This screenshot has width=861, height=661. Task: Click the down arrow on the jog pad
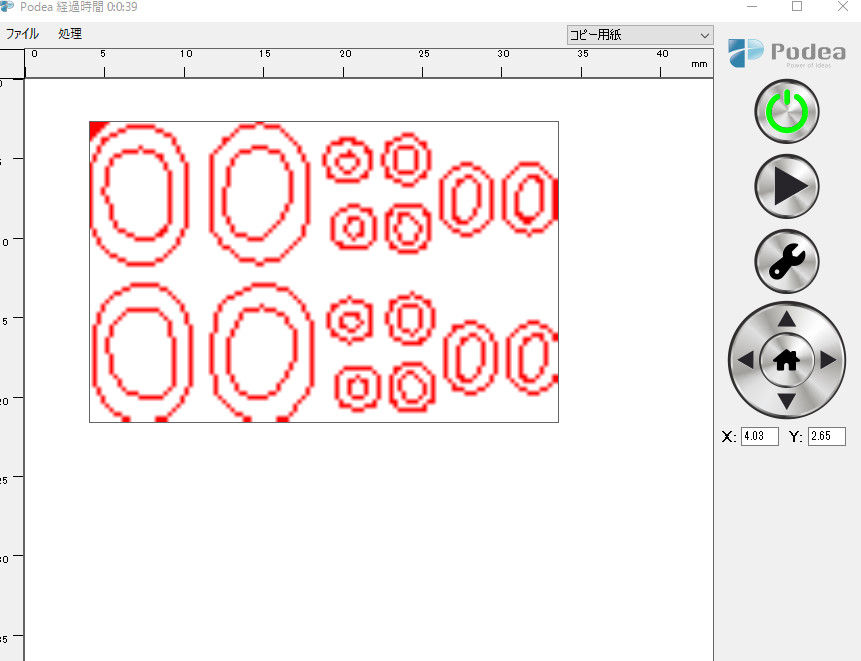tap(786, 401)
